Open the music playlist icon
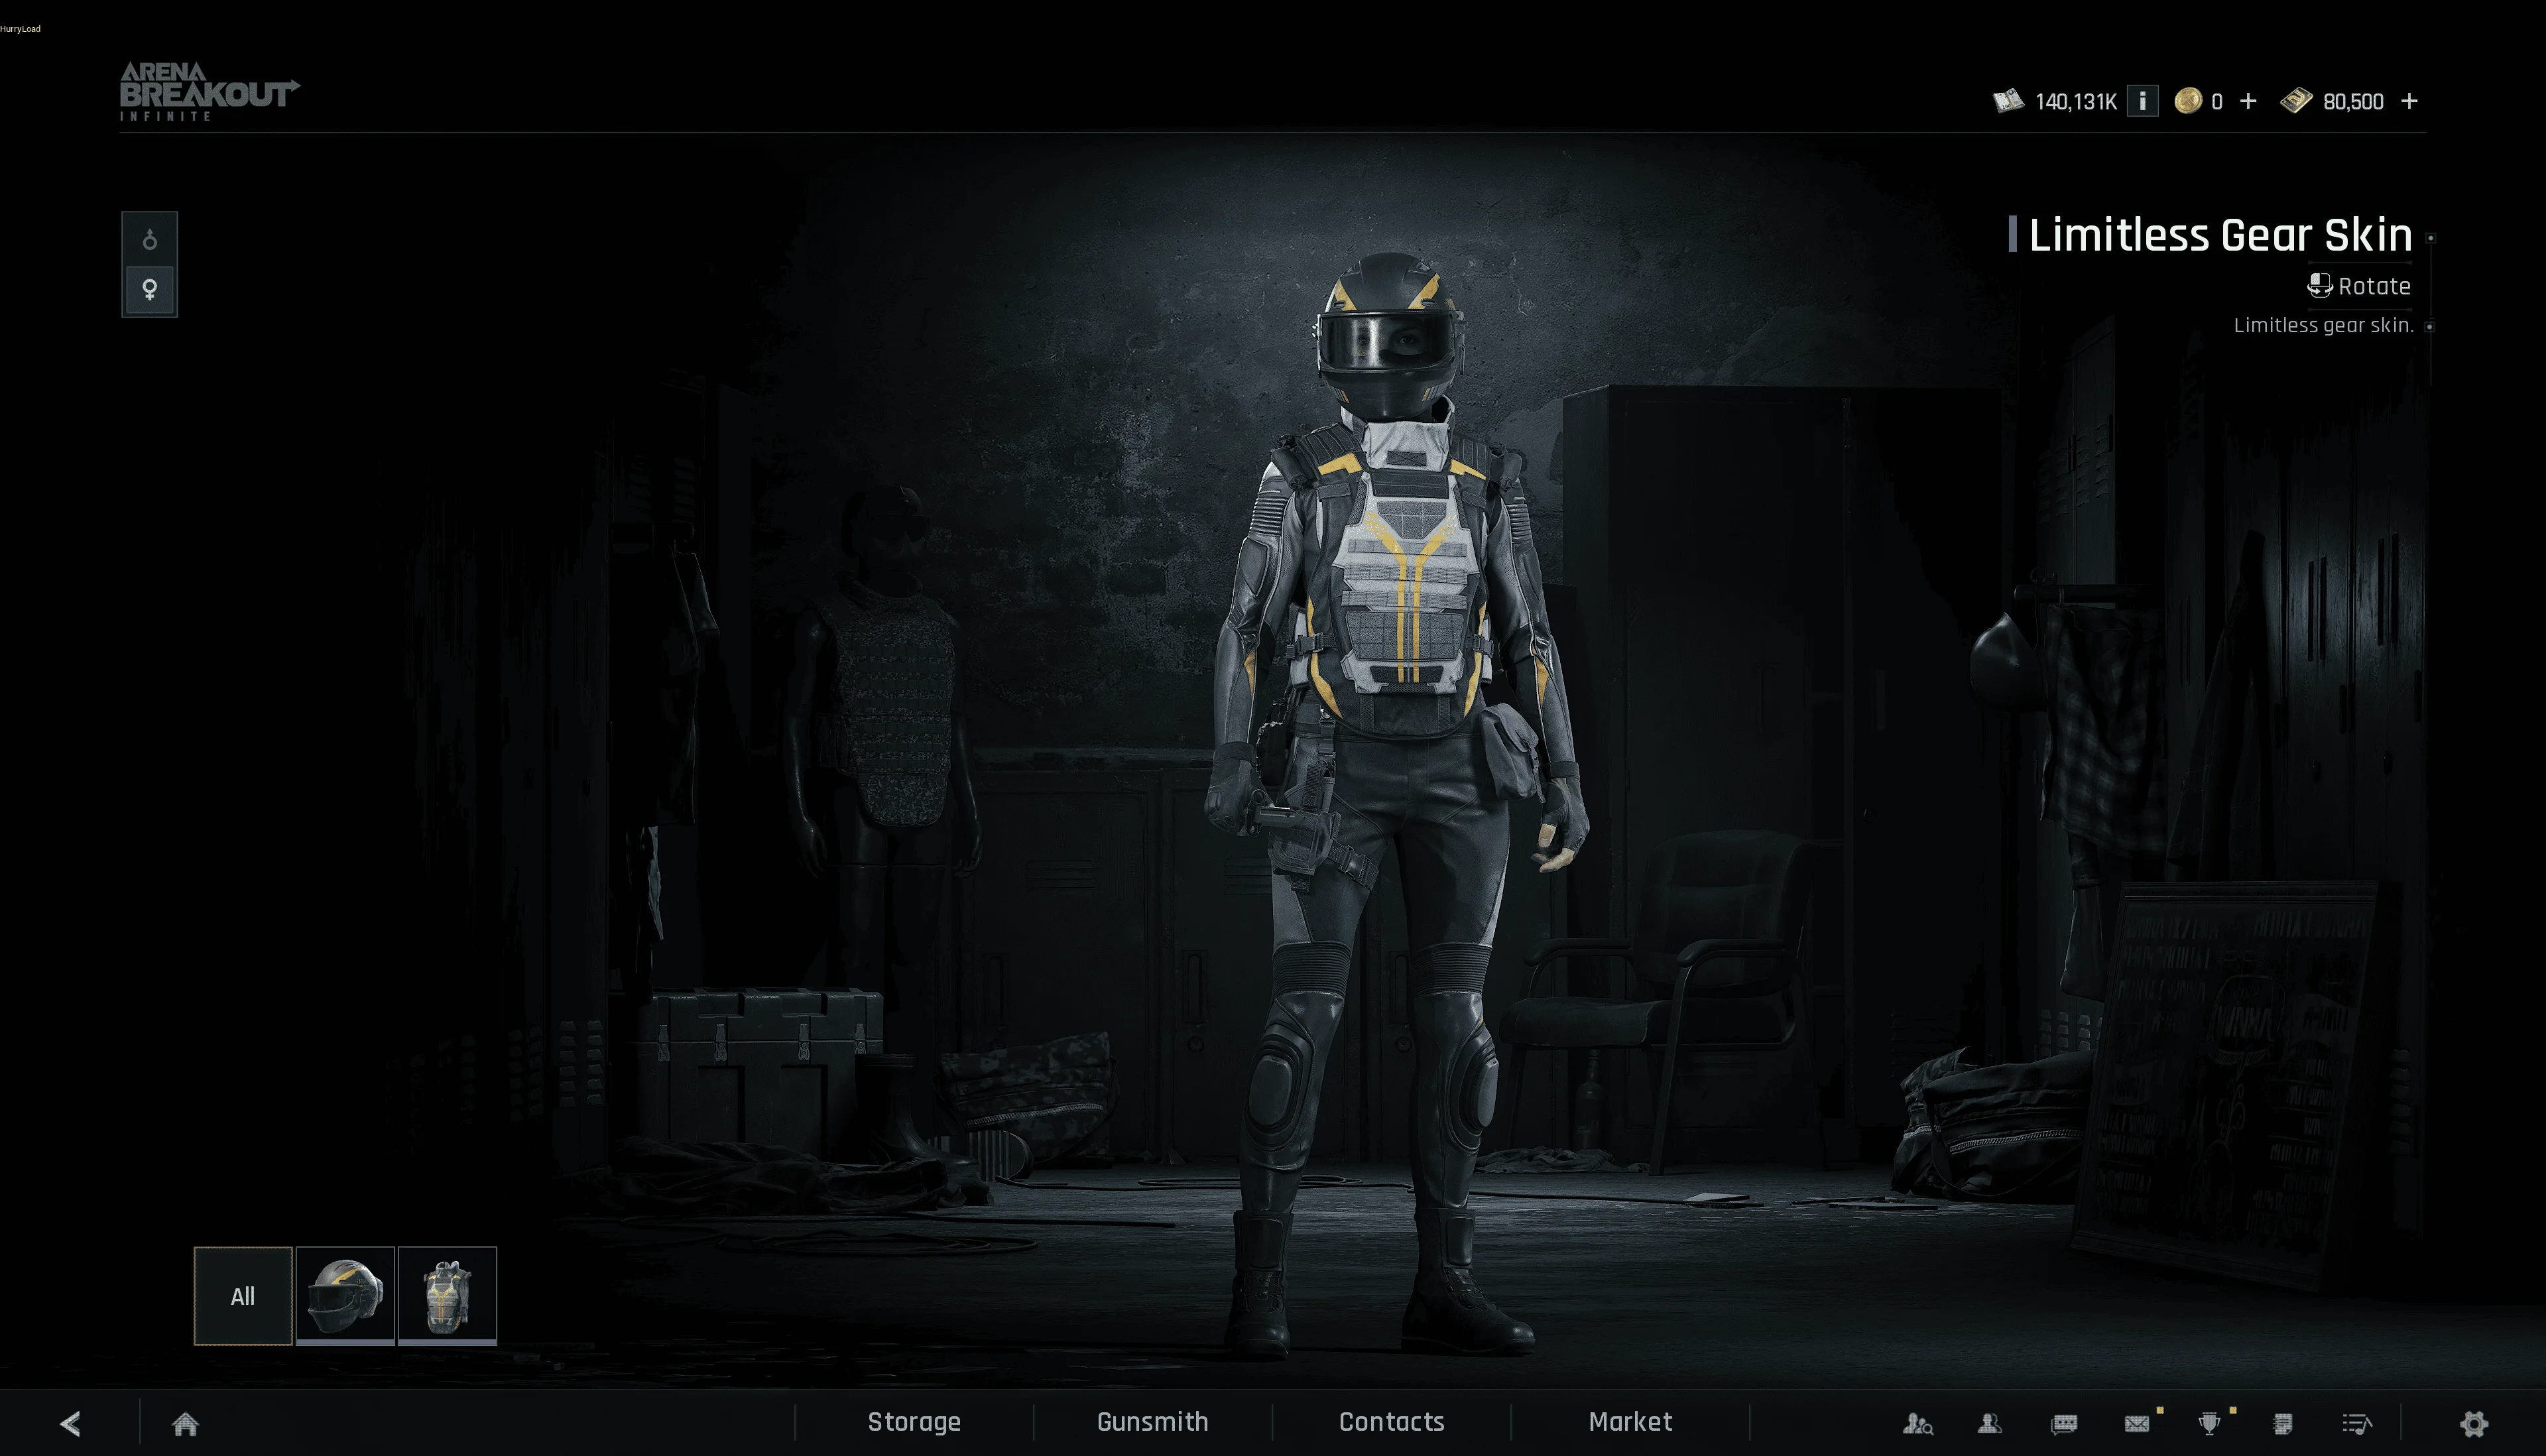The width and height of the screenshot is (2546, 1456). tap(2357, 1423)
